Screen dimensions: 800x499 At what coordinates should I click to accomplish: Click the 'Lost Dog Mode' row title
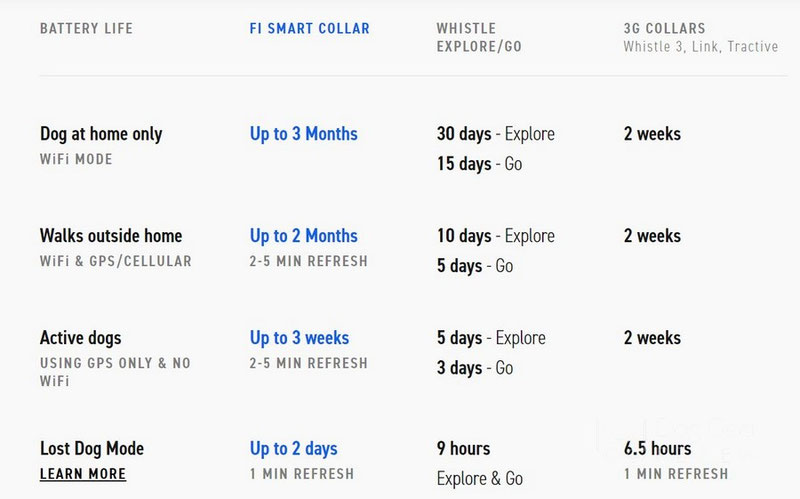[92, 448]
